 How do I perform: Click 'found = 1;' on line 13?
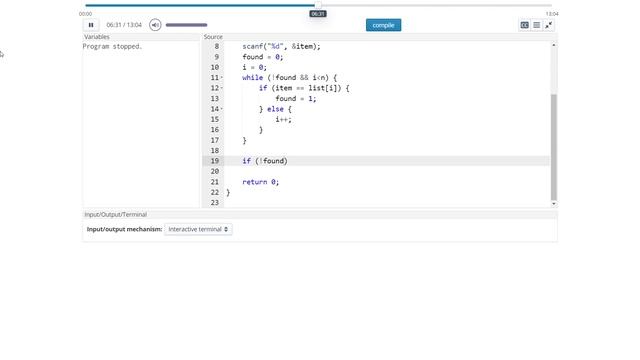[x=296, y=98]
